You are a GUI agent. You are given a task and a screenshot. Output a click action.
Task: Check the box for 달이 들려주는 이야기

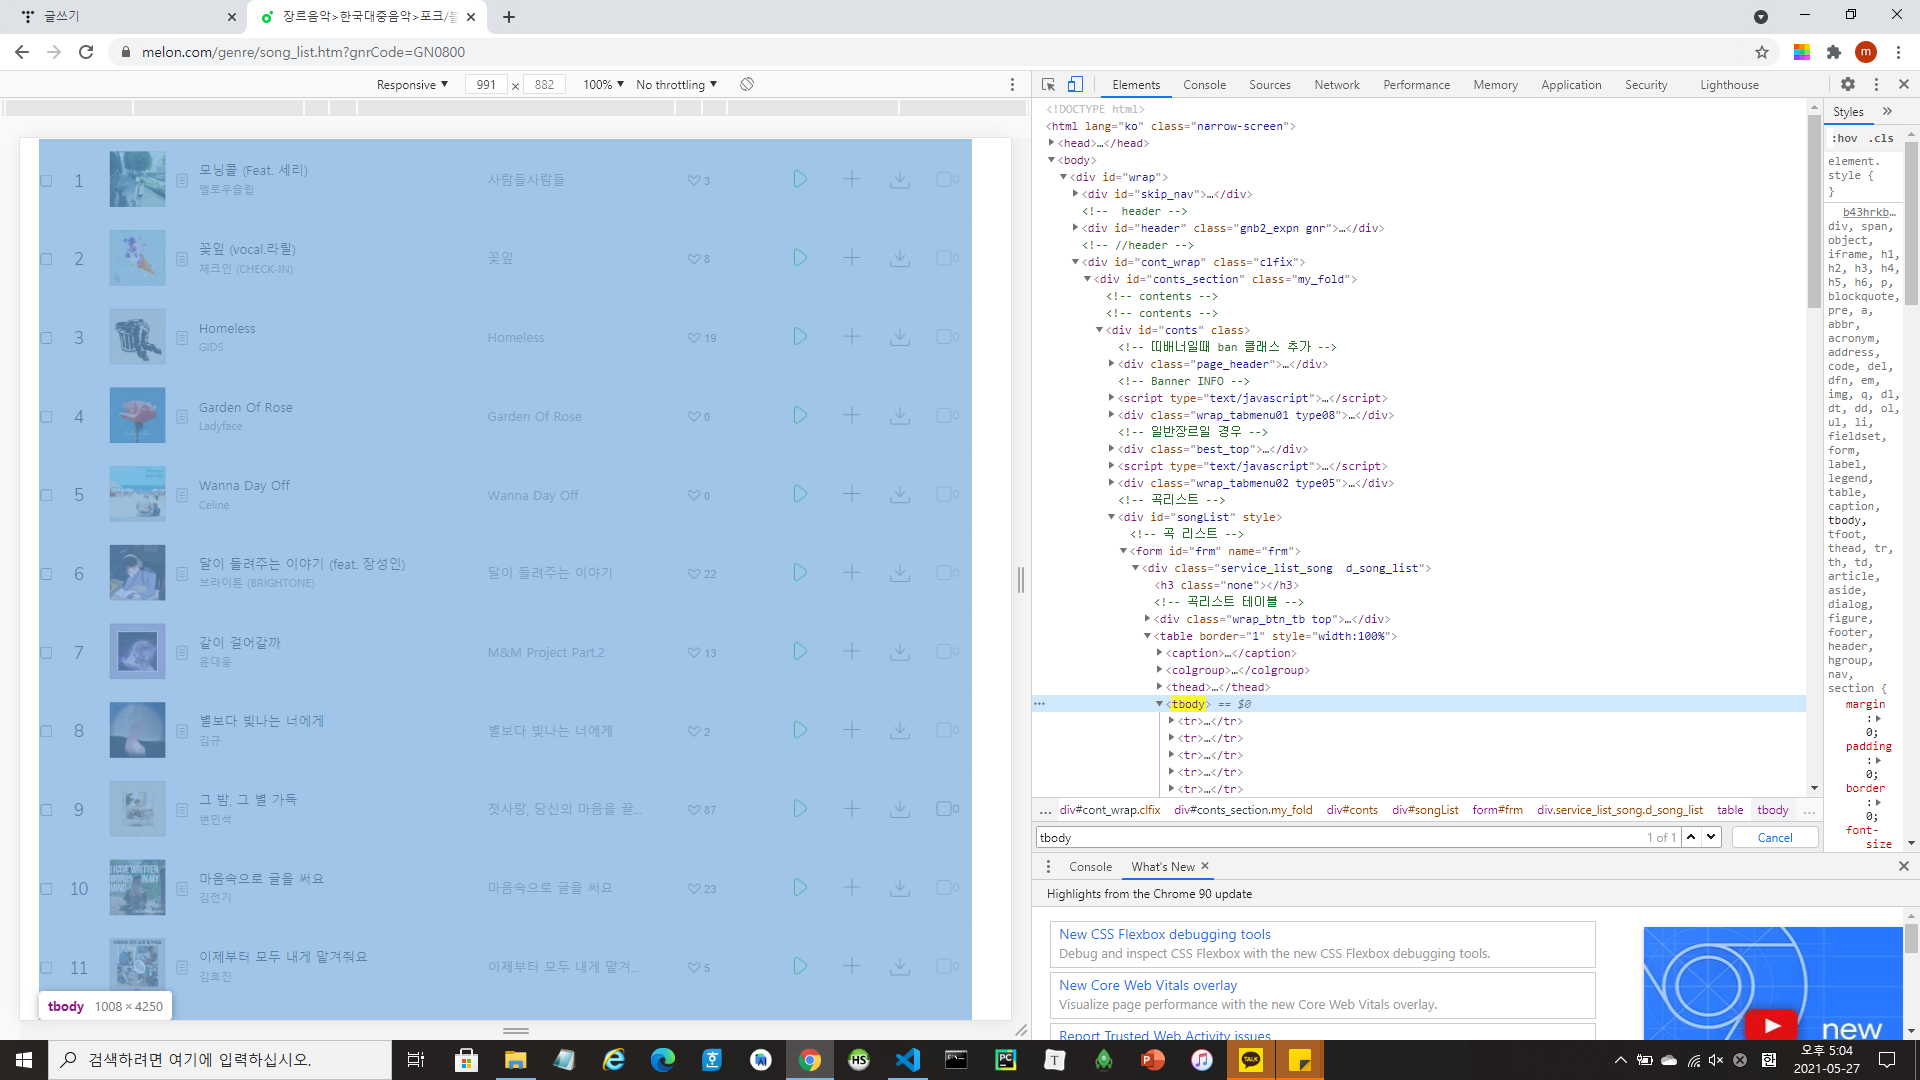(46, 574)
